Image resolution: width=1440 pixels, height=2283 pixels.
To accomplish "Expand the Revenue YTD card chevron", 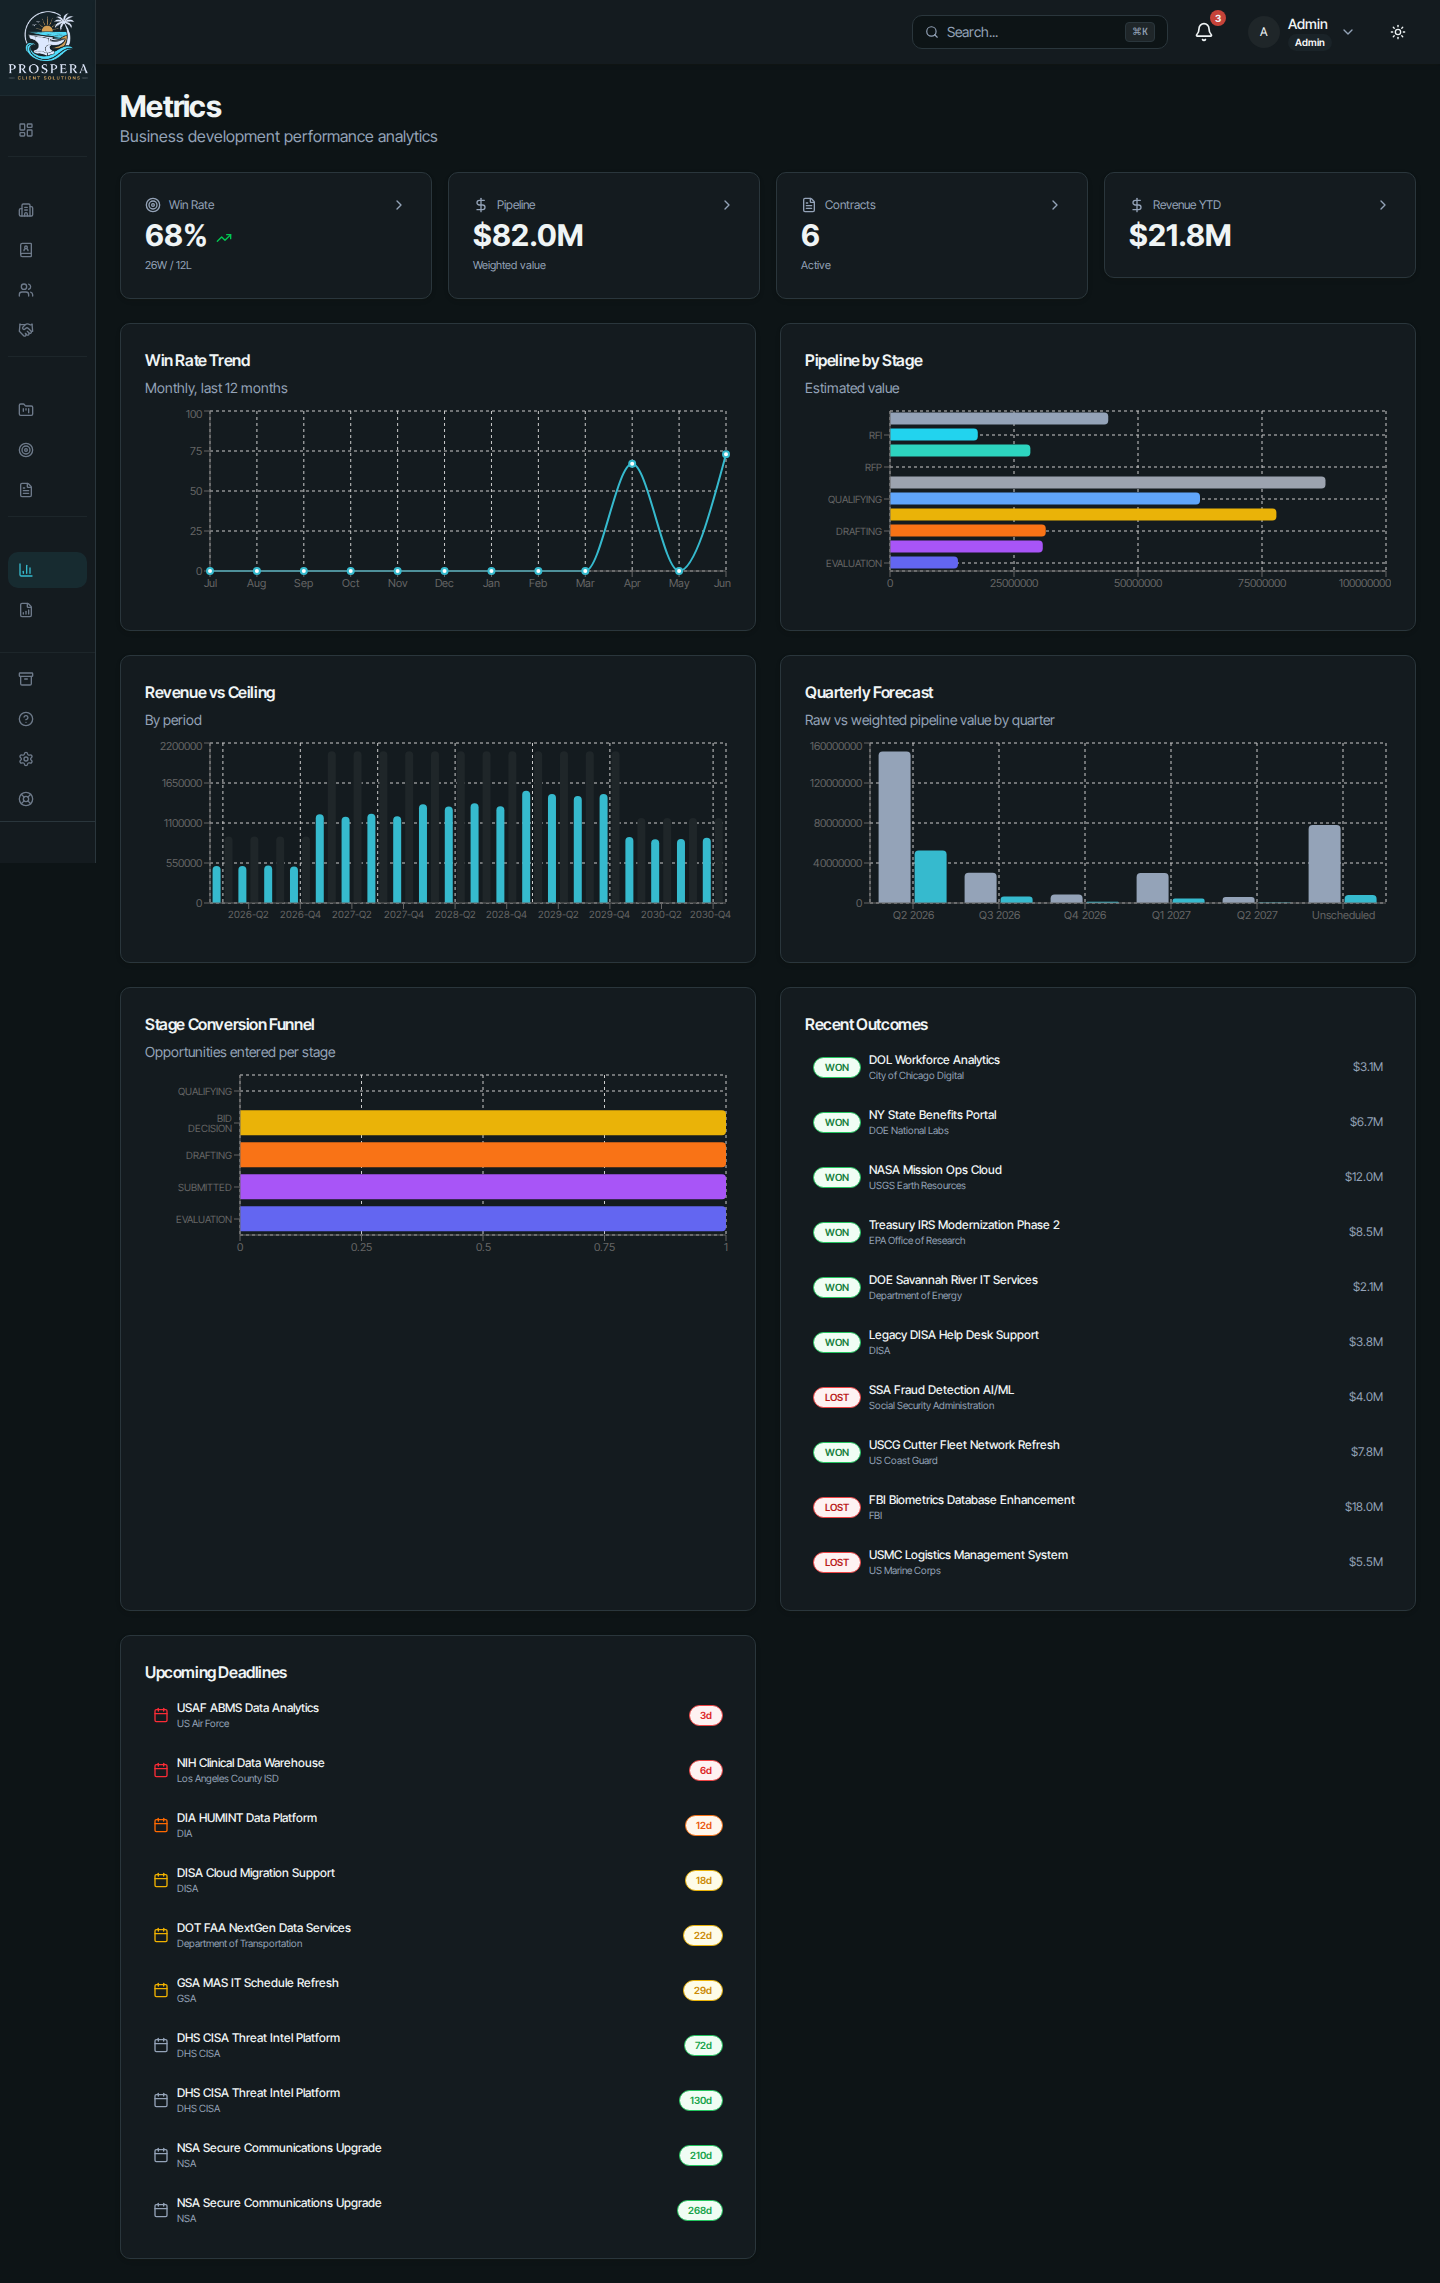I will click(x=1383, y=205).
